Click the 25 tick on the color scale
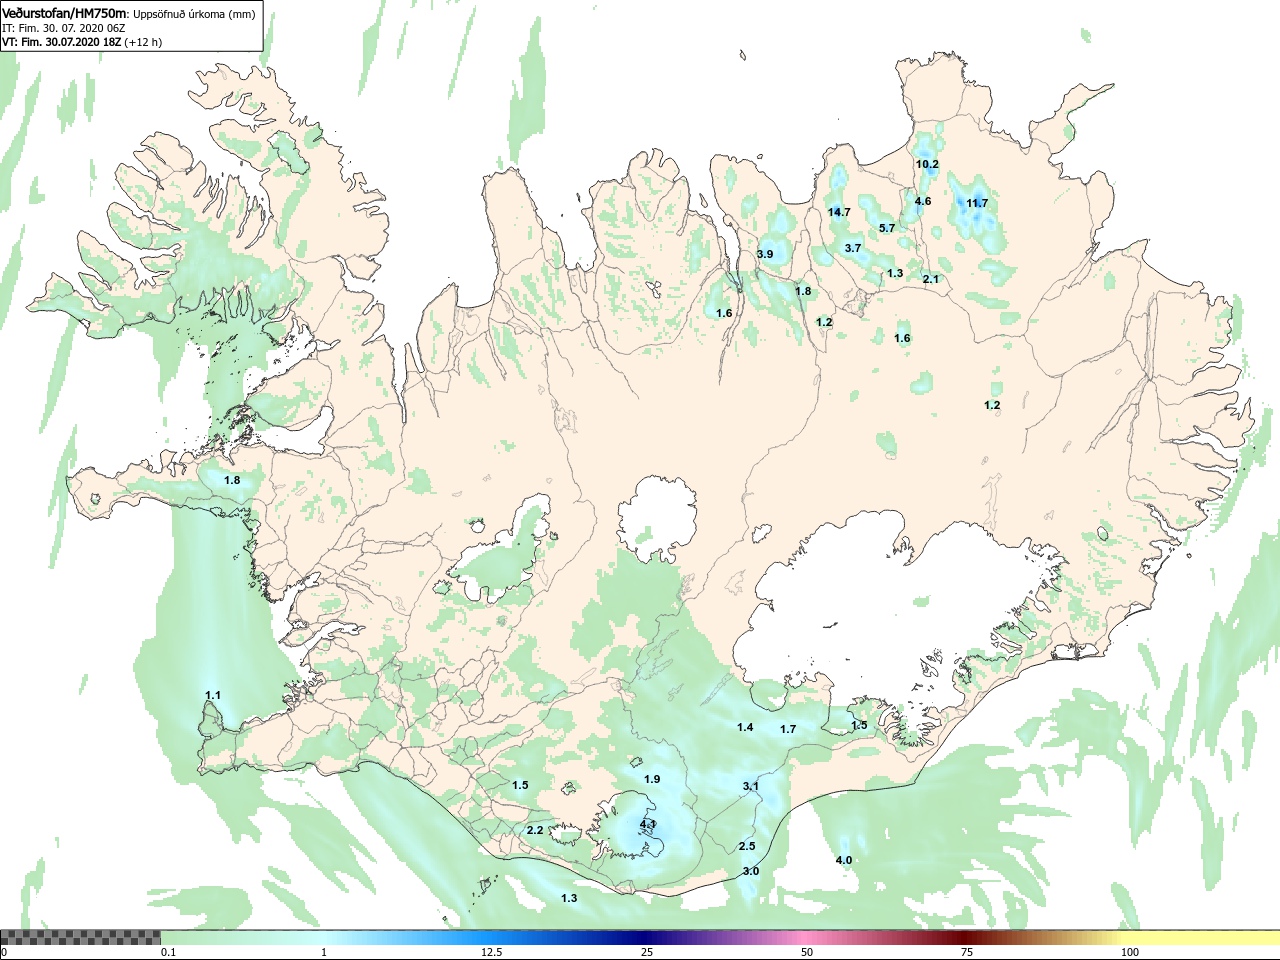1280x960 pixels. (647, 952)
